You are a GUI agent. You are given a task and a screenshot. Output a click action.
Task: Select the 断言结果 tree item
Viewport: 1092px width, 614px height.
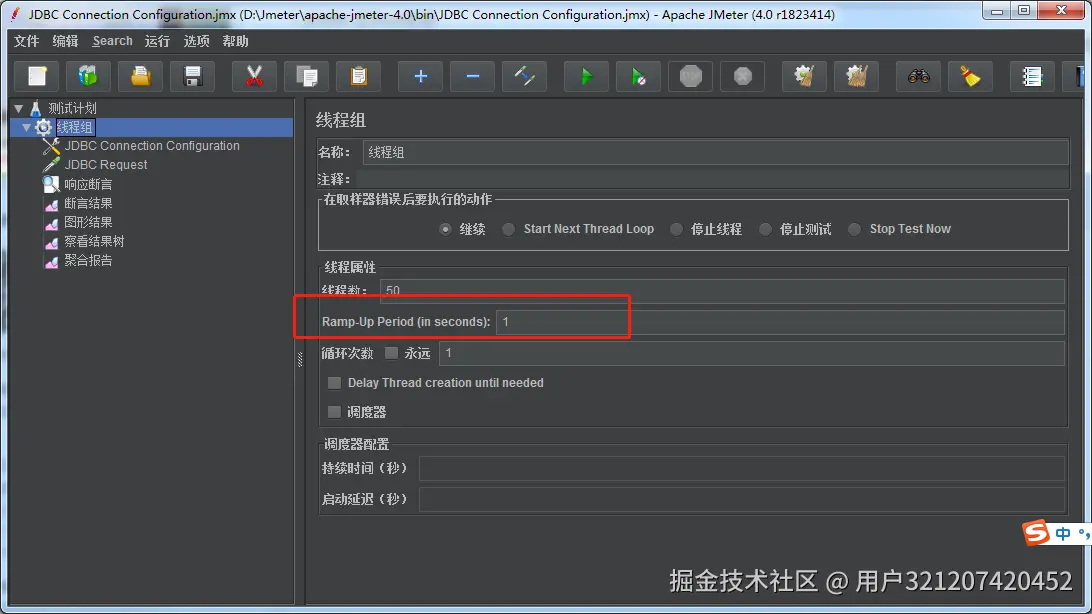[x=88, y=203]
